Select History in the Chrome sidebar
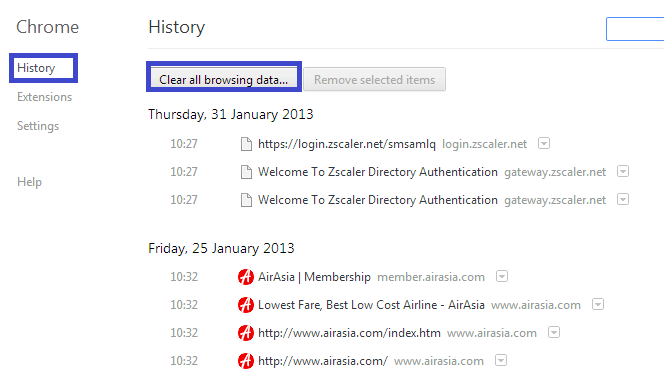 [36, 68]
